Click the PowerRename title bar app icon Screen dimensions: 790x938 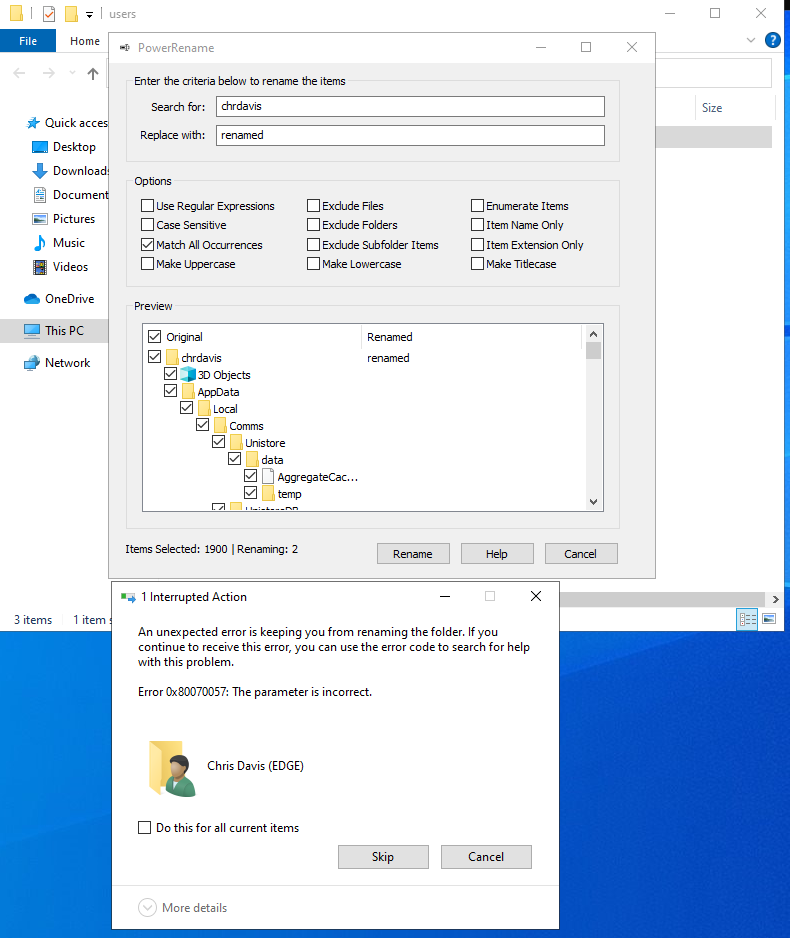[x=125, y=48]
